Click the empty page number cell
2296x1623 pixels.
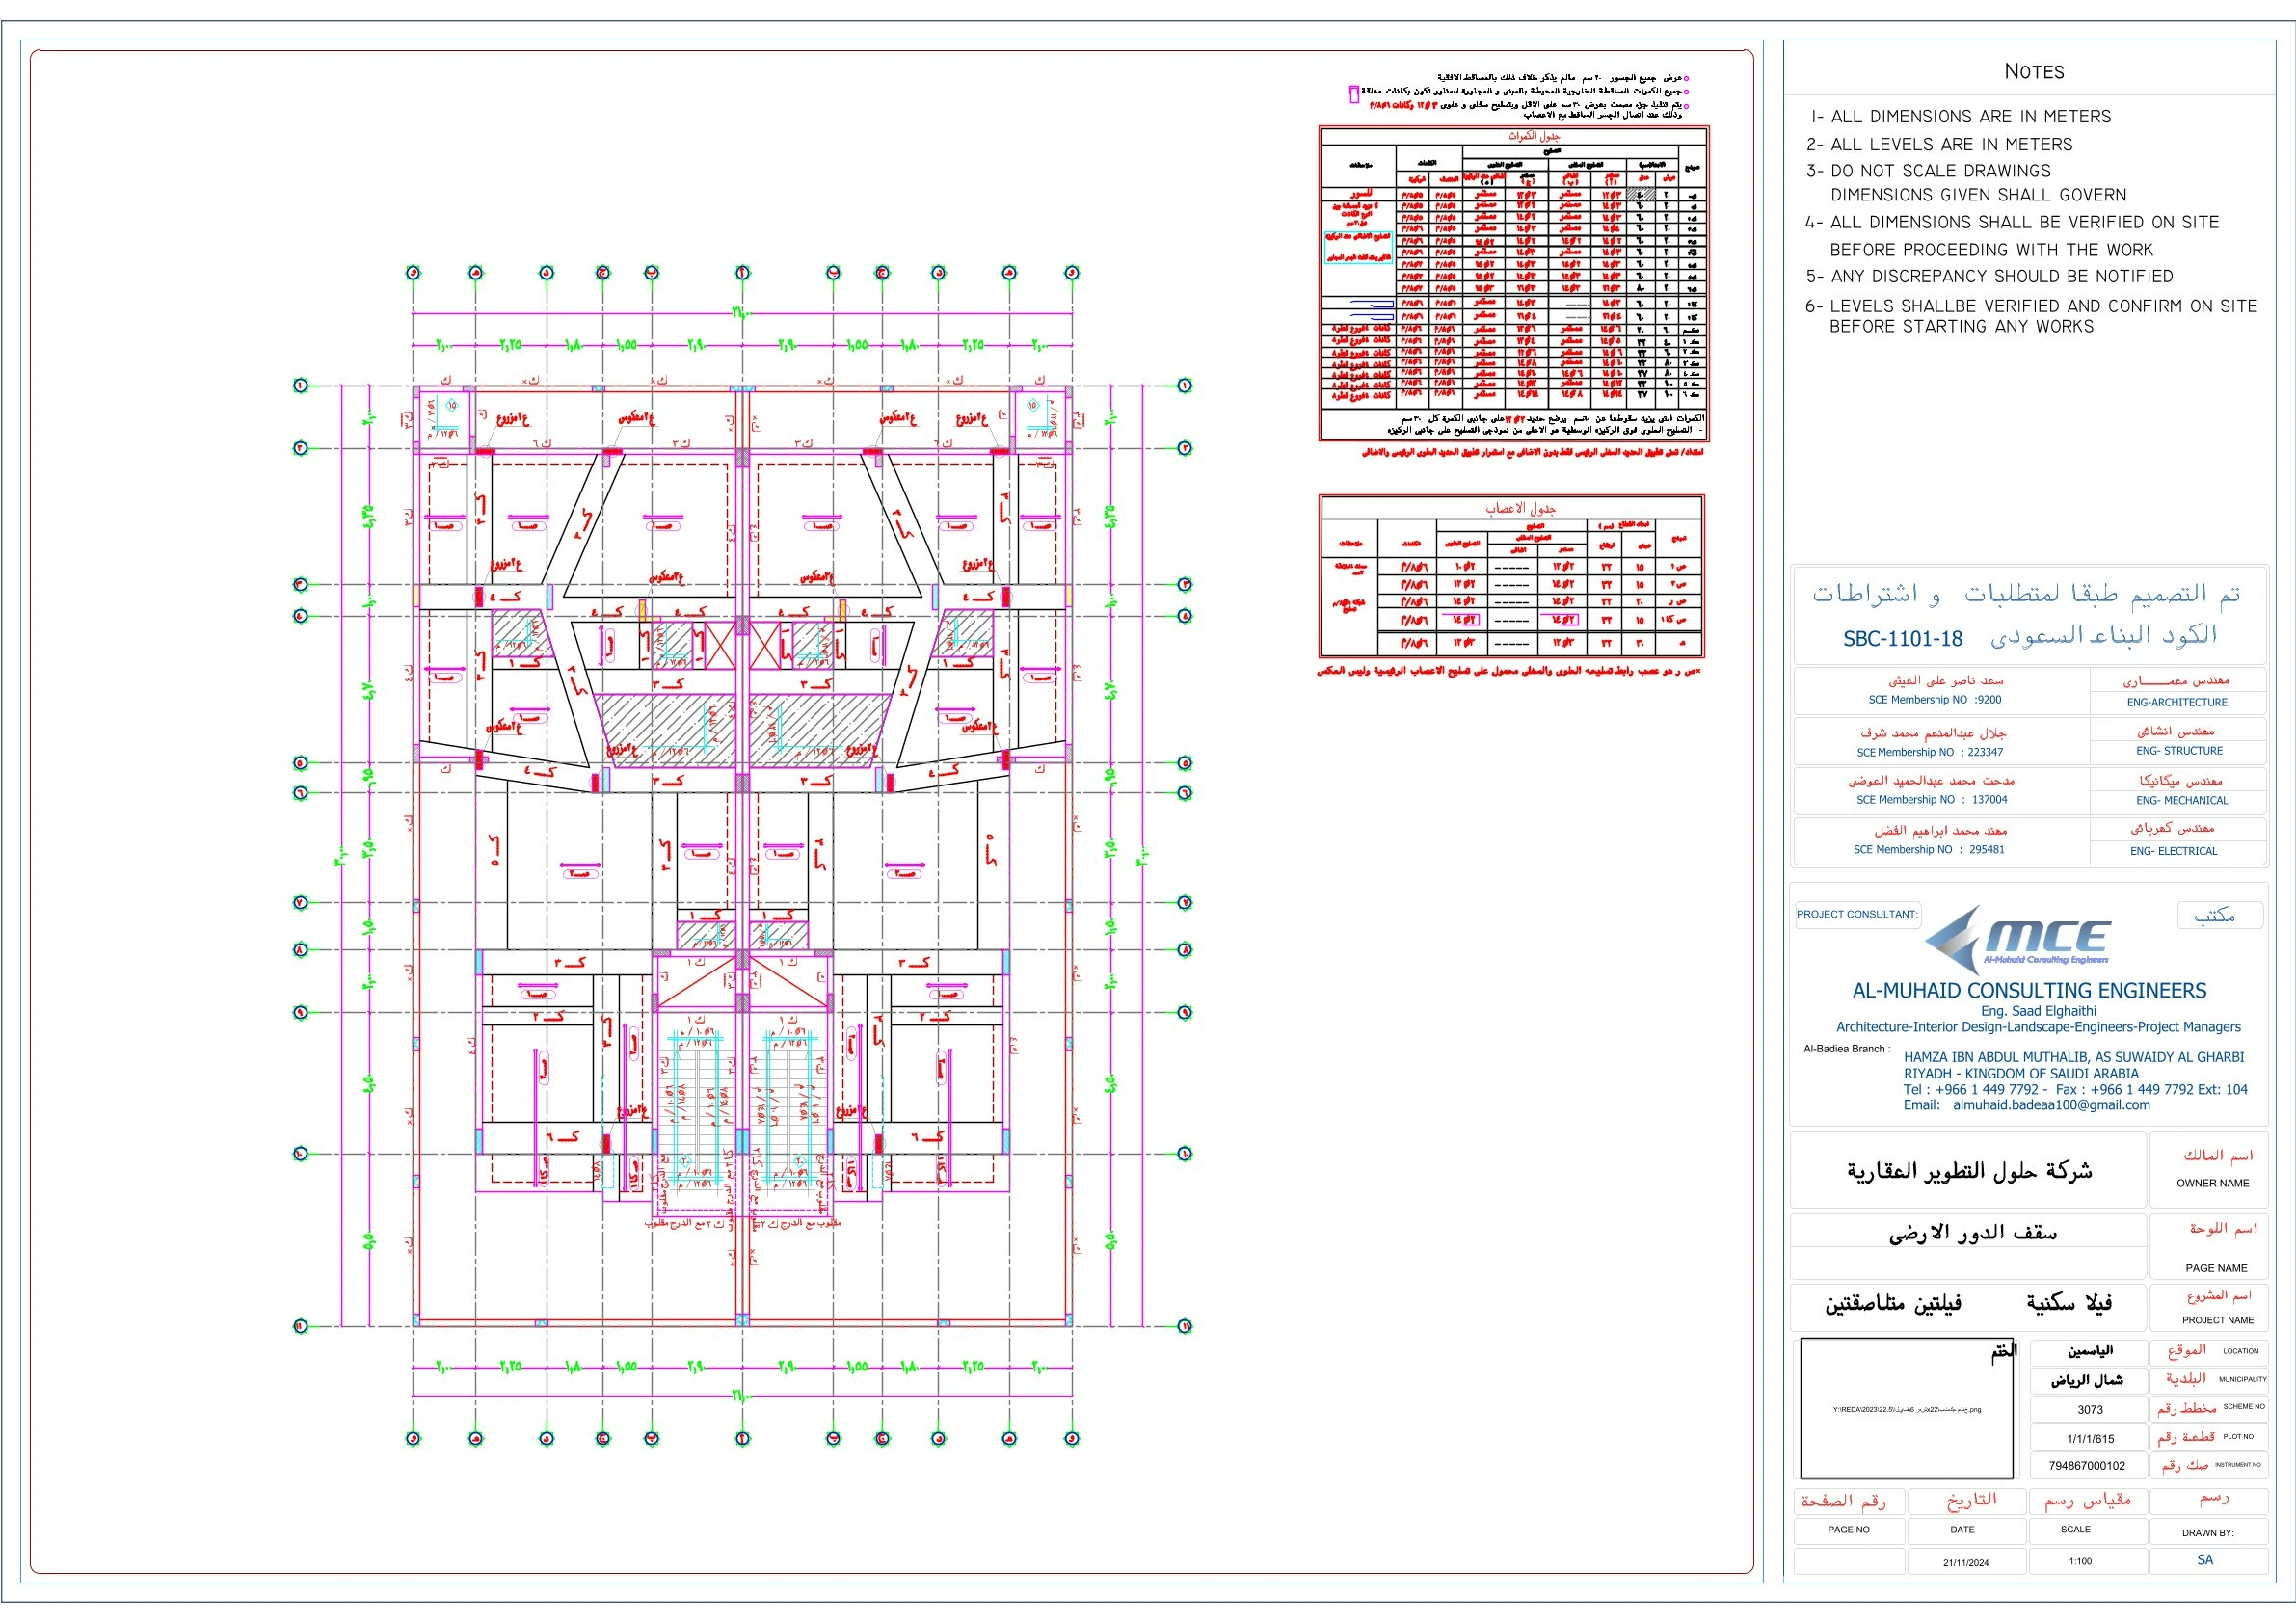[x=1848, y=1561]
